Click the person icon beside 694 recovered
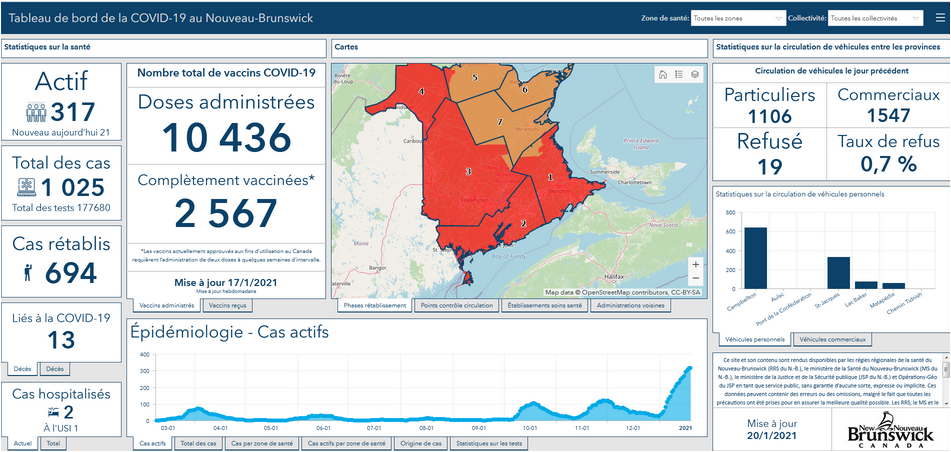Image resolution: width=951 pixels, height=452 pixels. point(28,273)
